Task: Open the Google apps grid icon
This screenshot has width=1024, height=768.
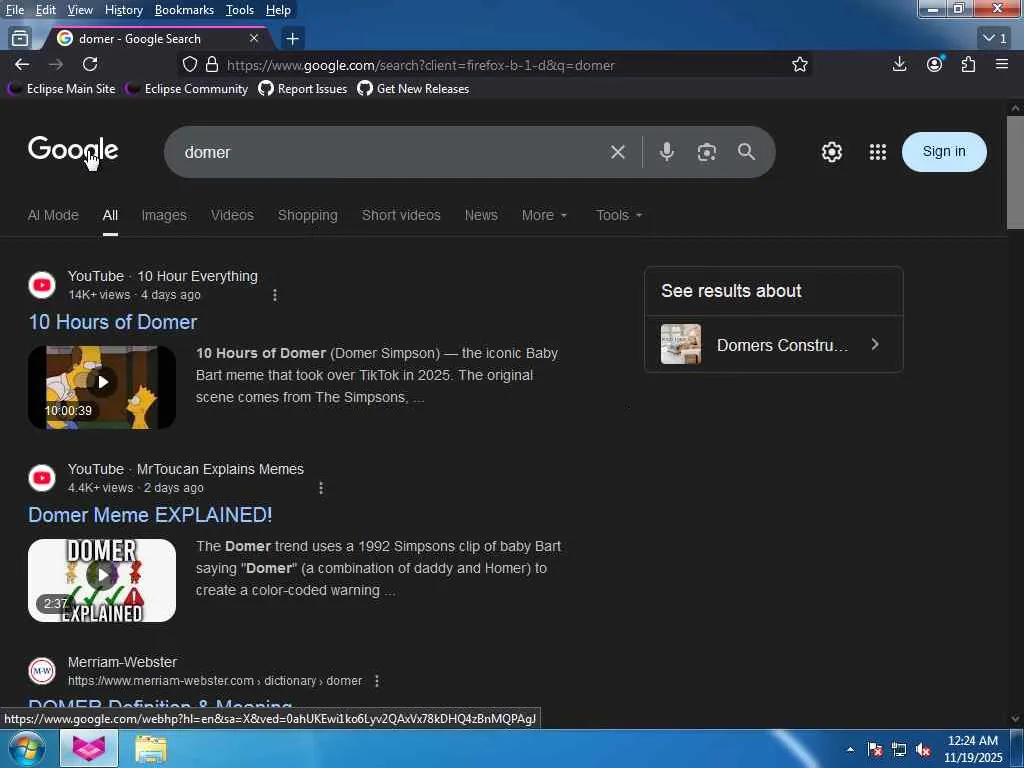Action: [x=878, y=152]
